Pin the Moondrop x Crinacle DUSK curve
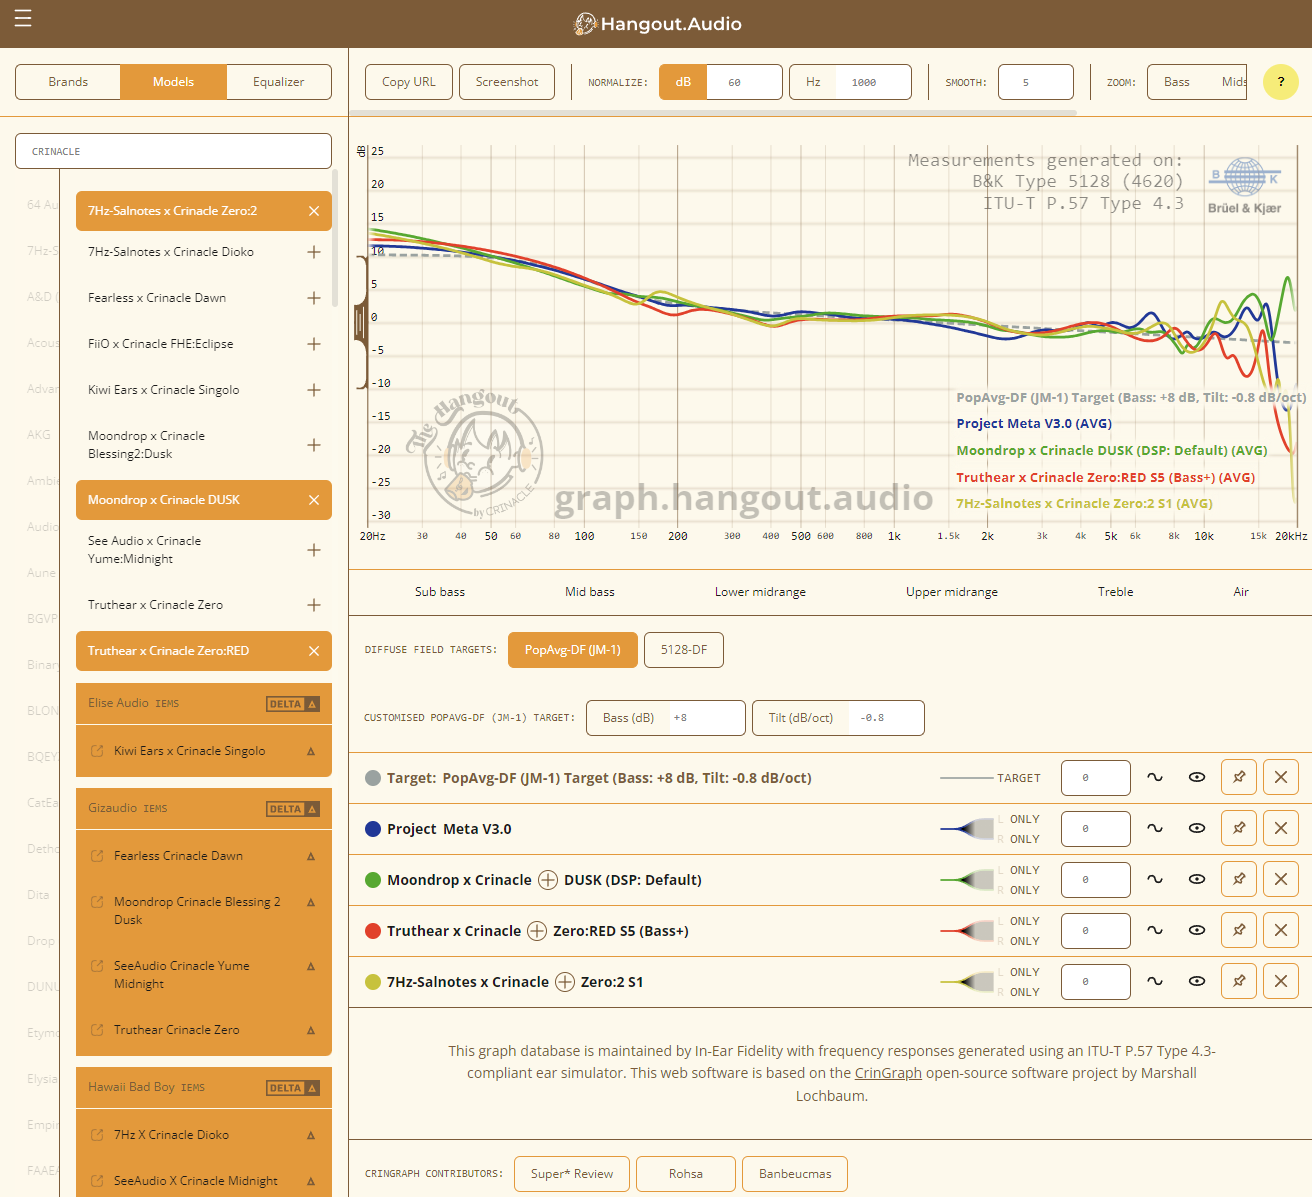 pos(1239,879)
